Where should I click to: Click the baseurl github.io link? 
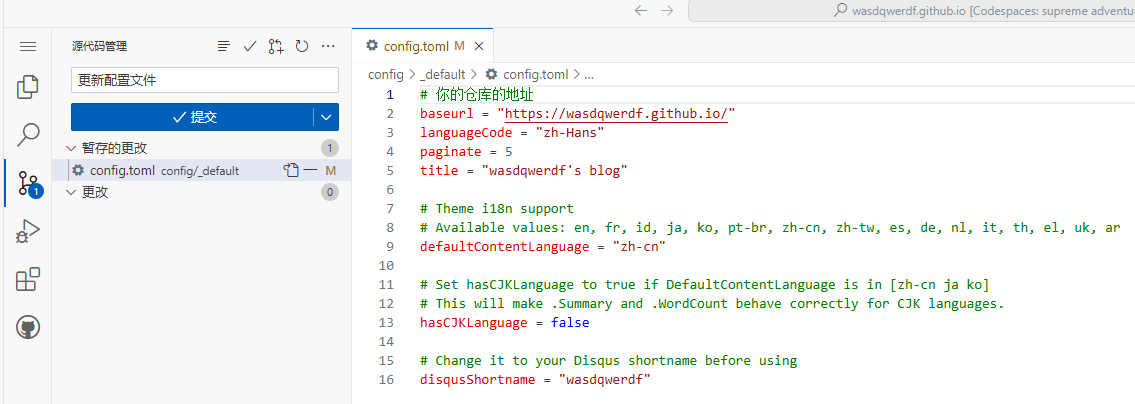coord(616,114)
